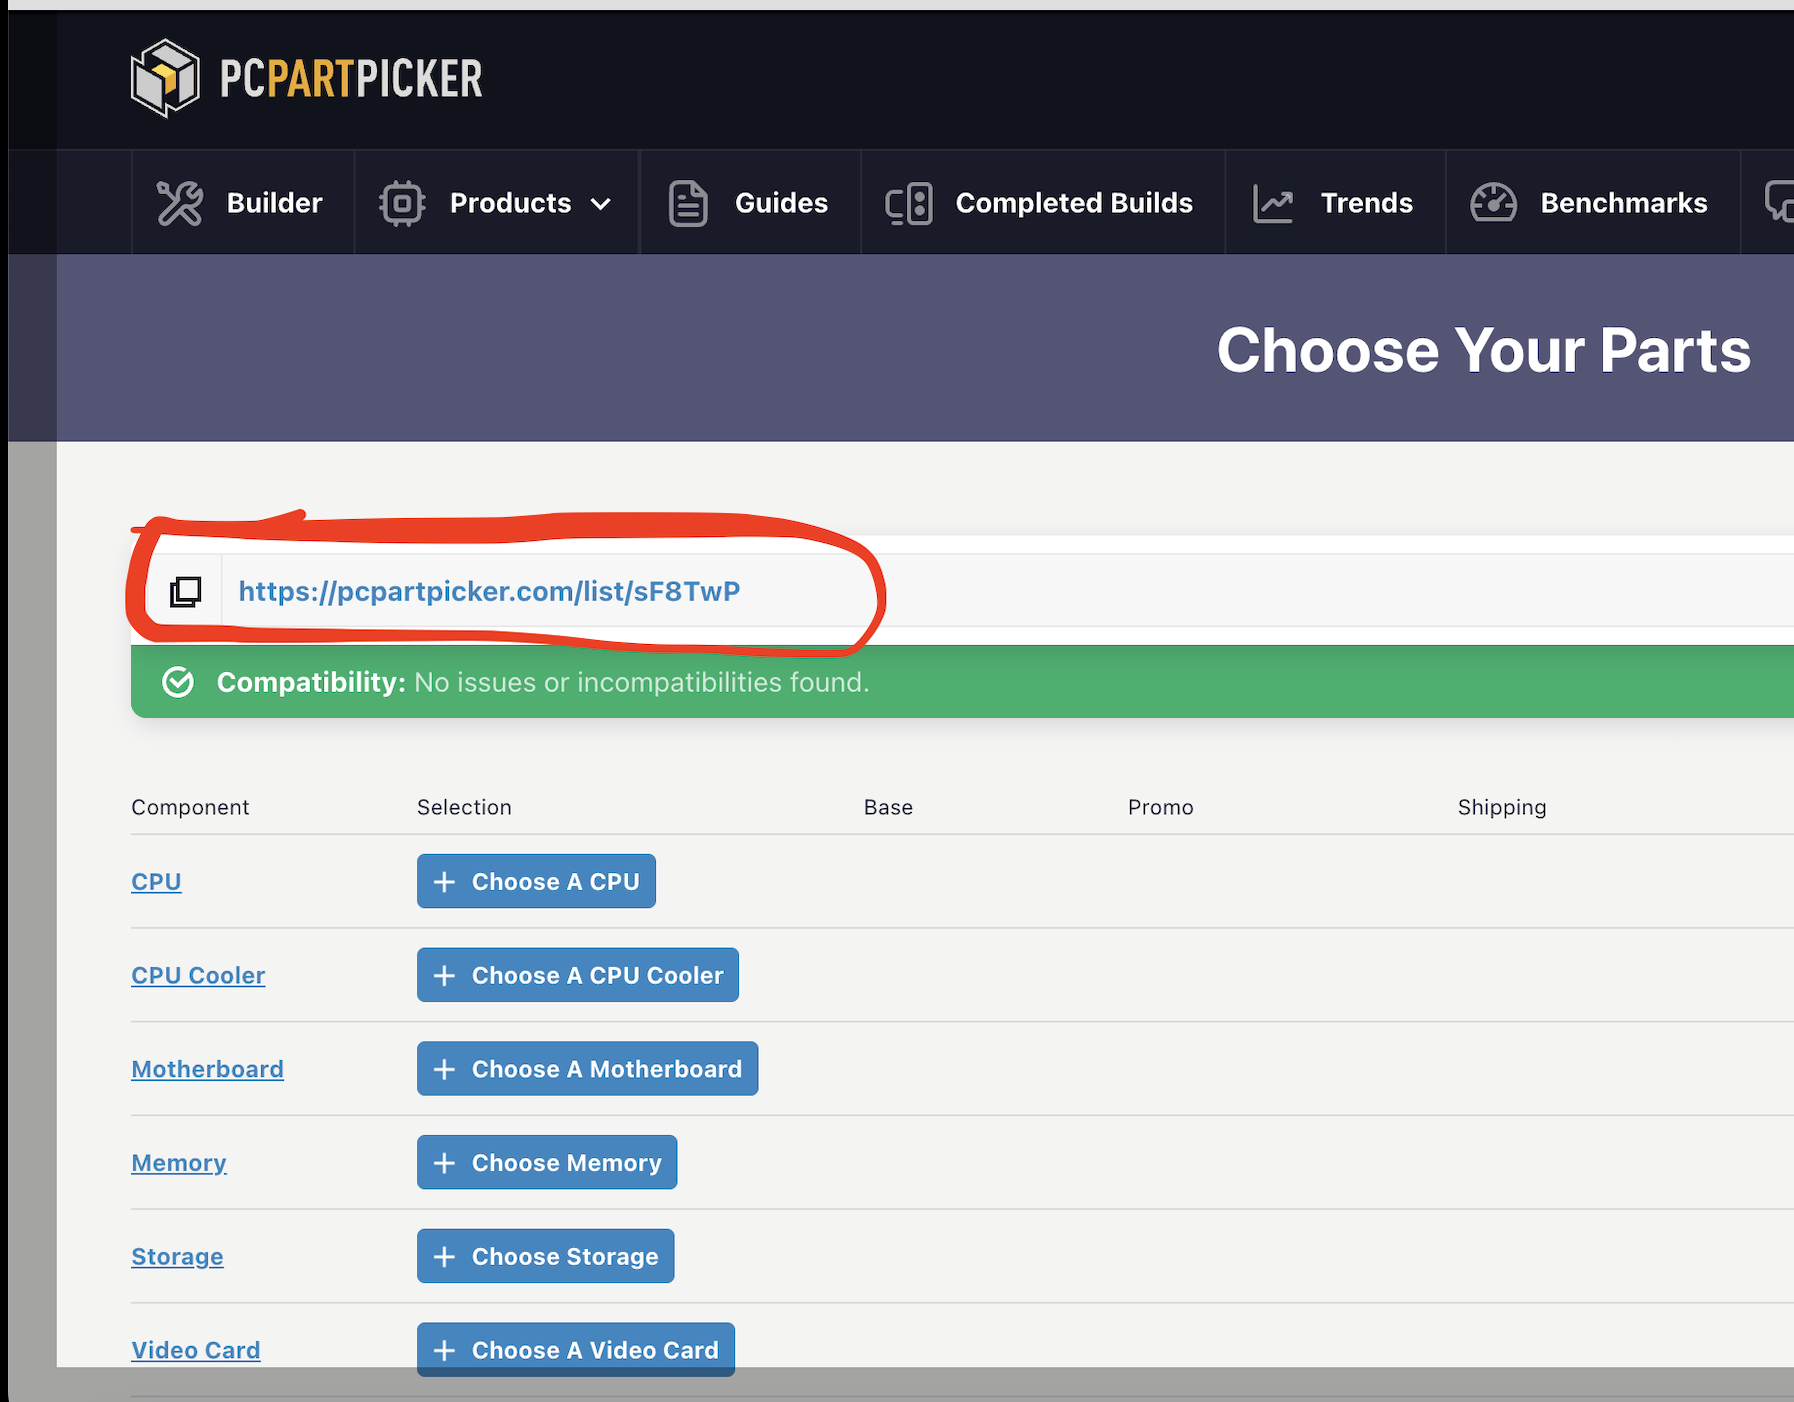Copy the list link with copy icon
The height and width of the screenshot is (1402, 1794).
185,591
